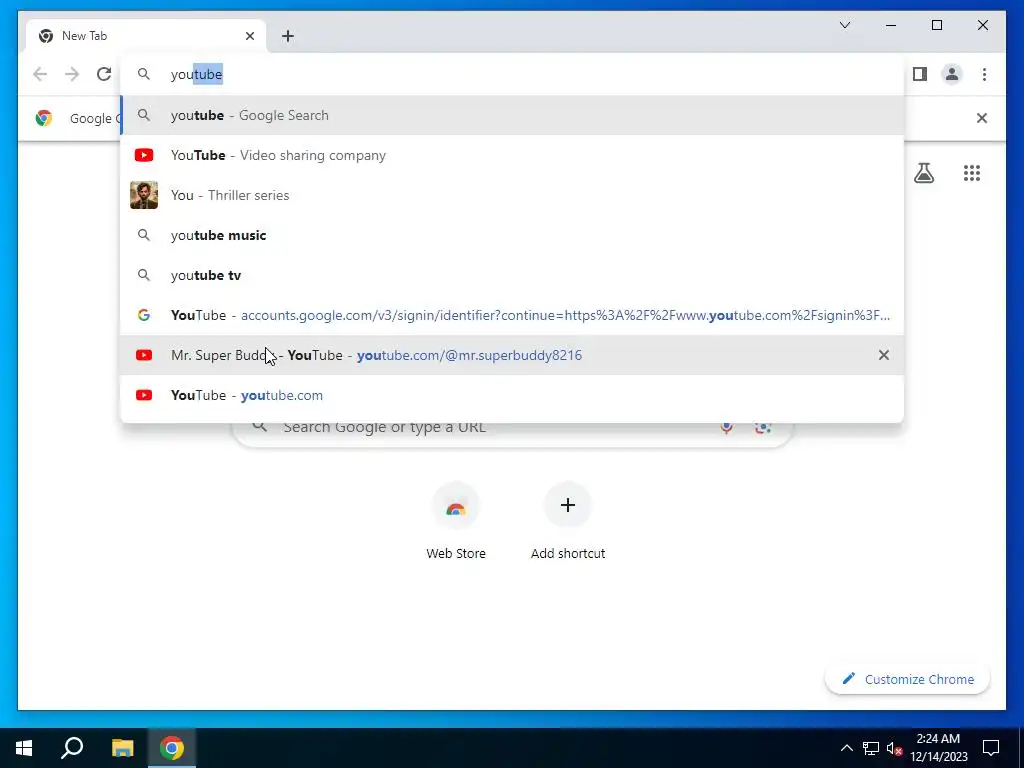Click the Web Store shortcut
The height and width of the screenshot is (768, 1024).
pyautogui.click(x=456, y=521)
